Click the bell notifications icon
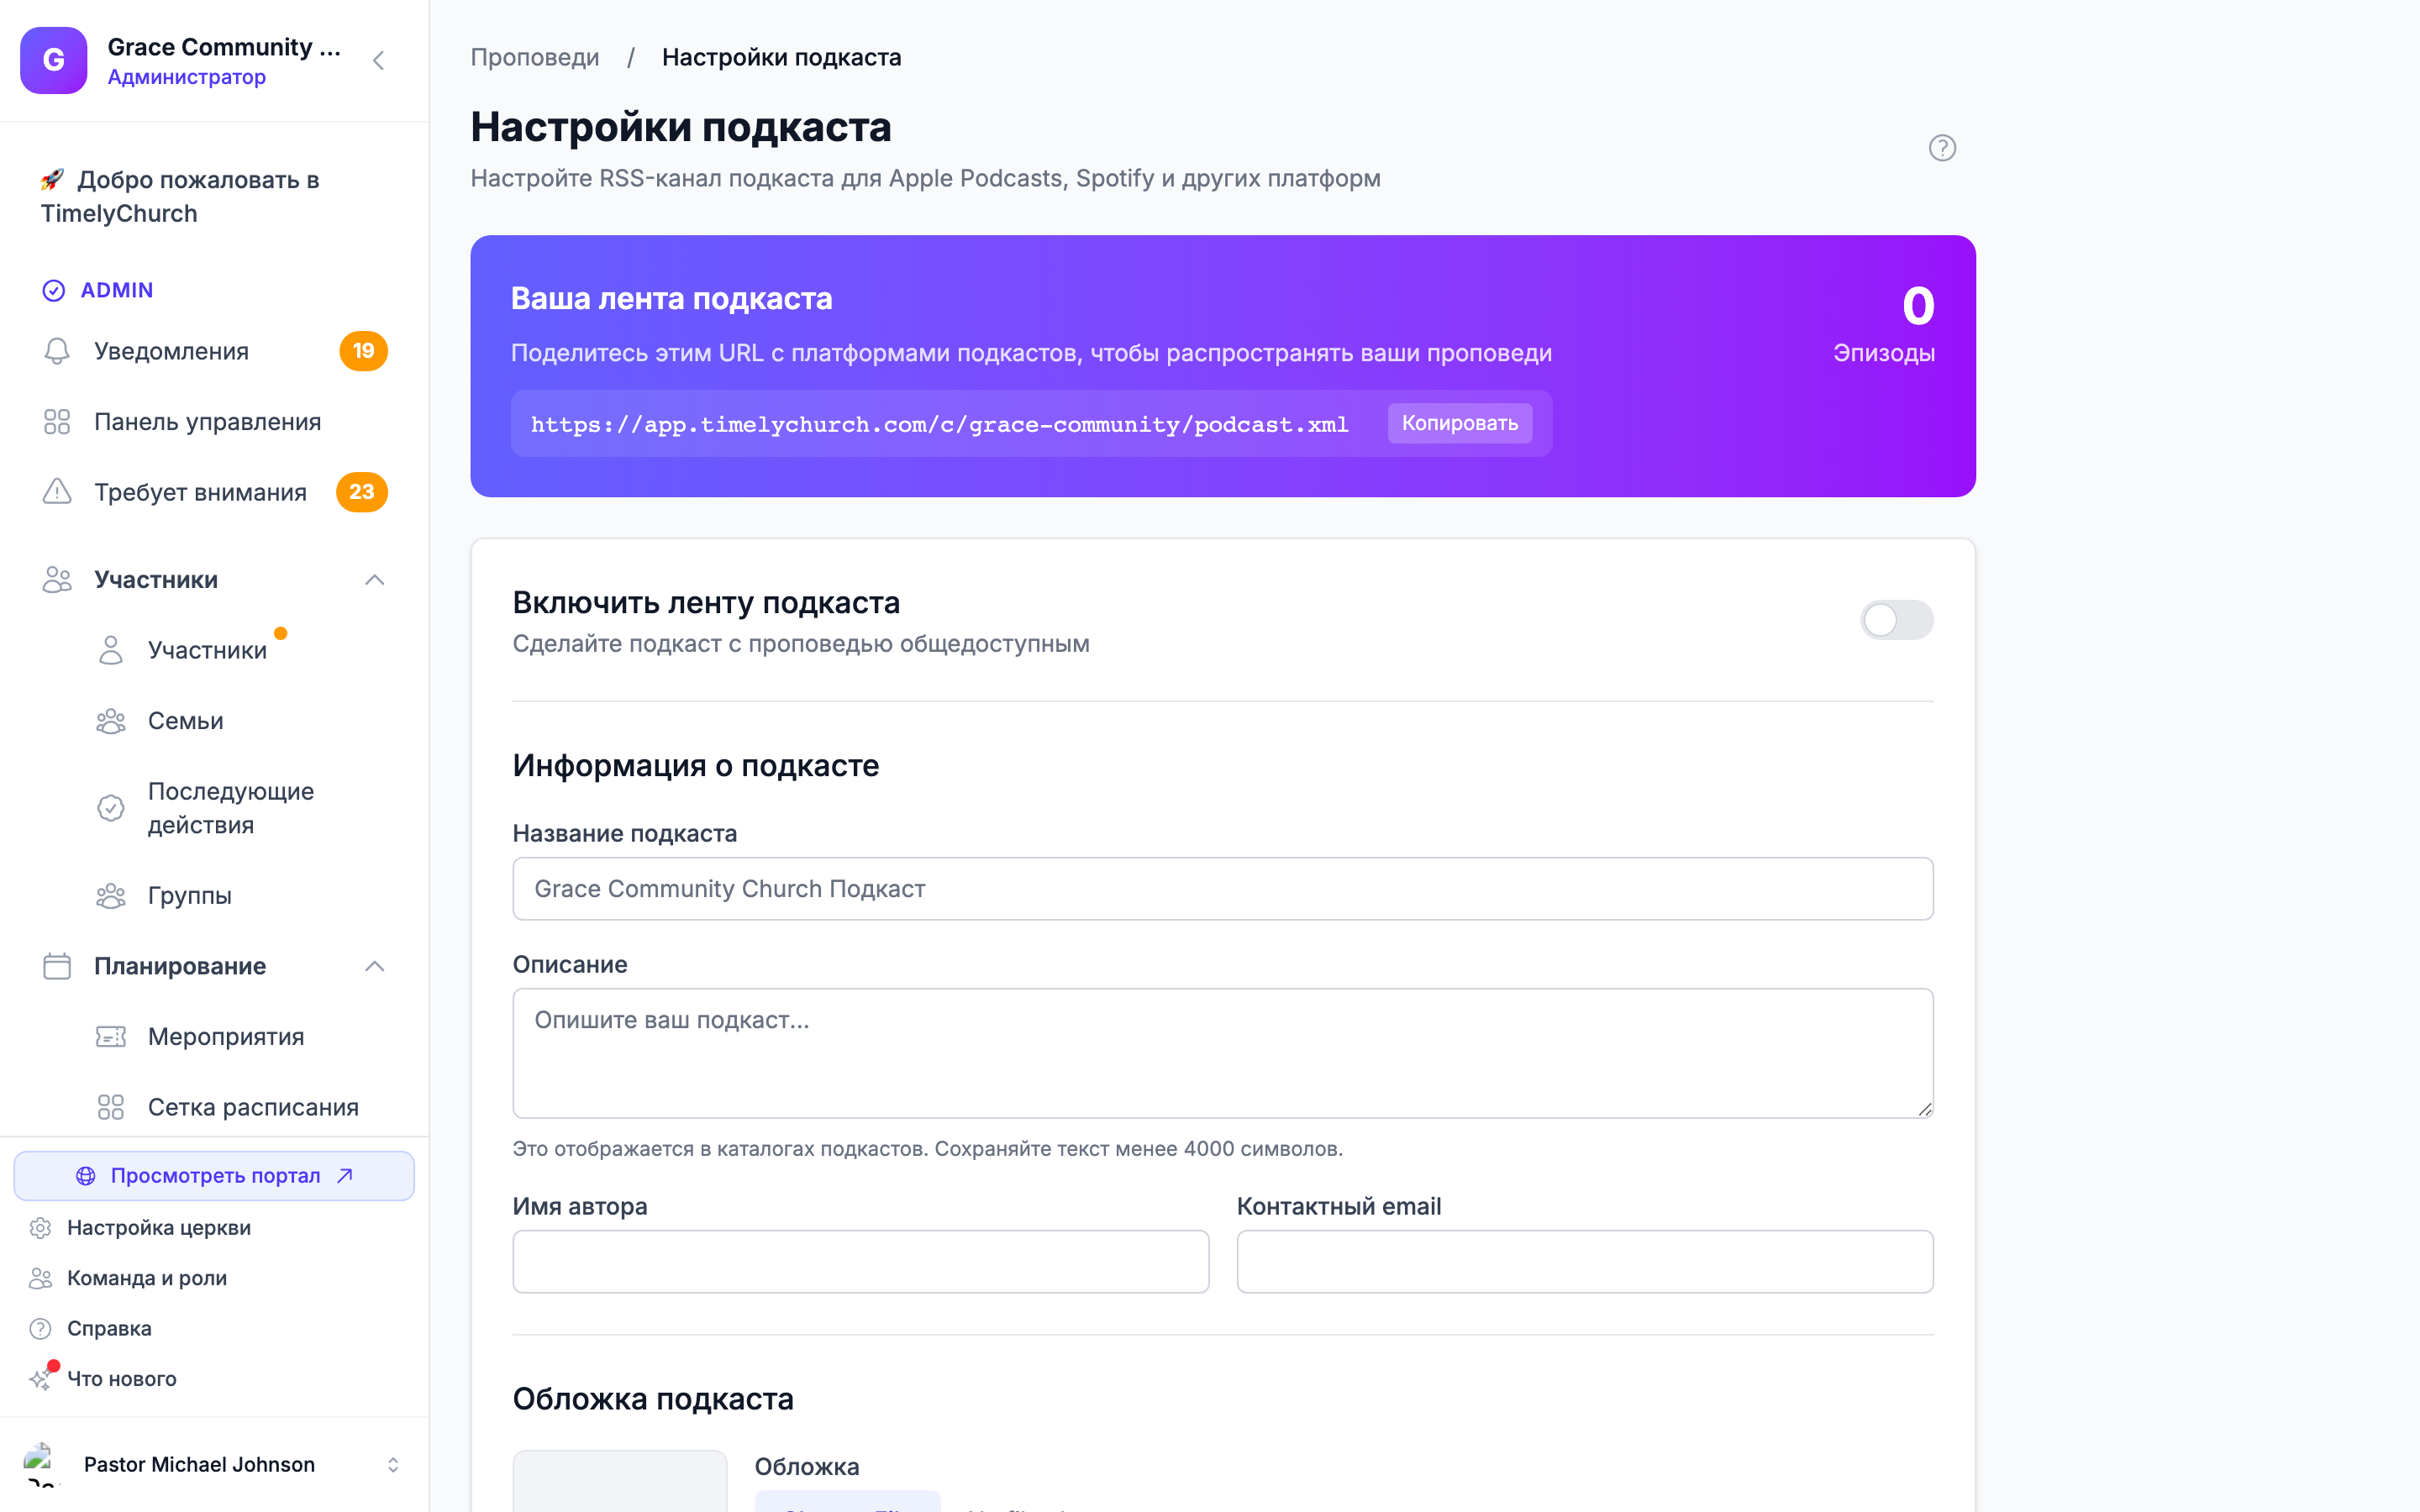The width and height of the screenshot is (2420, 1512). point(57,351)
